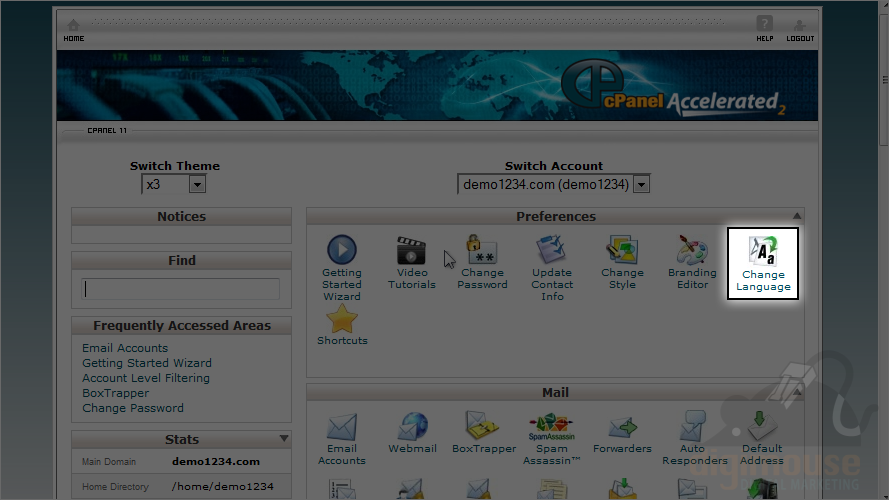Open the Forwarders icon
The image size is (889, 500).
tap(622, 434)
